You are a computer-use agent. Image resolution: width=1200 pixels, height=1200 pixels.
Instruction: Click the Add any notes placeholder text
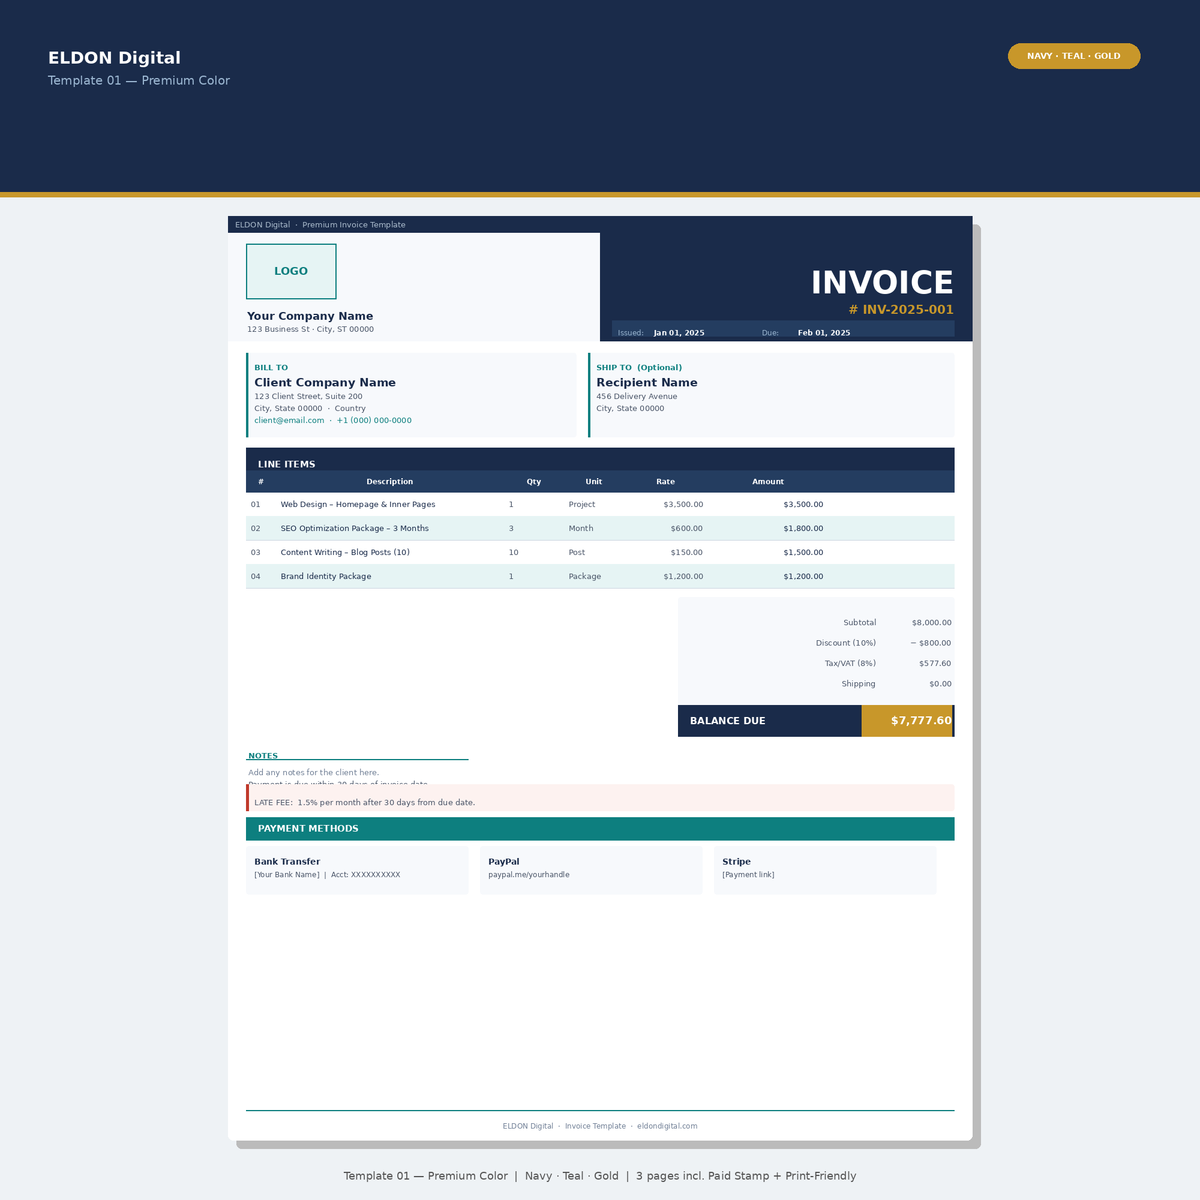click(x=314, y=773)
